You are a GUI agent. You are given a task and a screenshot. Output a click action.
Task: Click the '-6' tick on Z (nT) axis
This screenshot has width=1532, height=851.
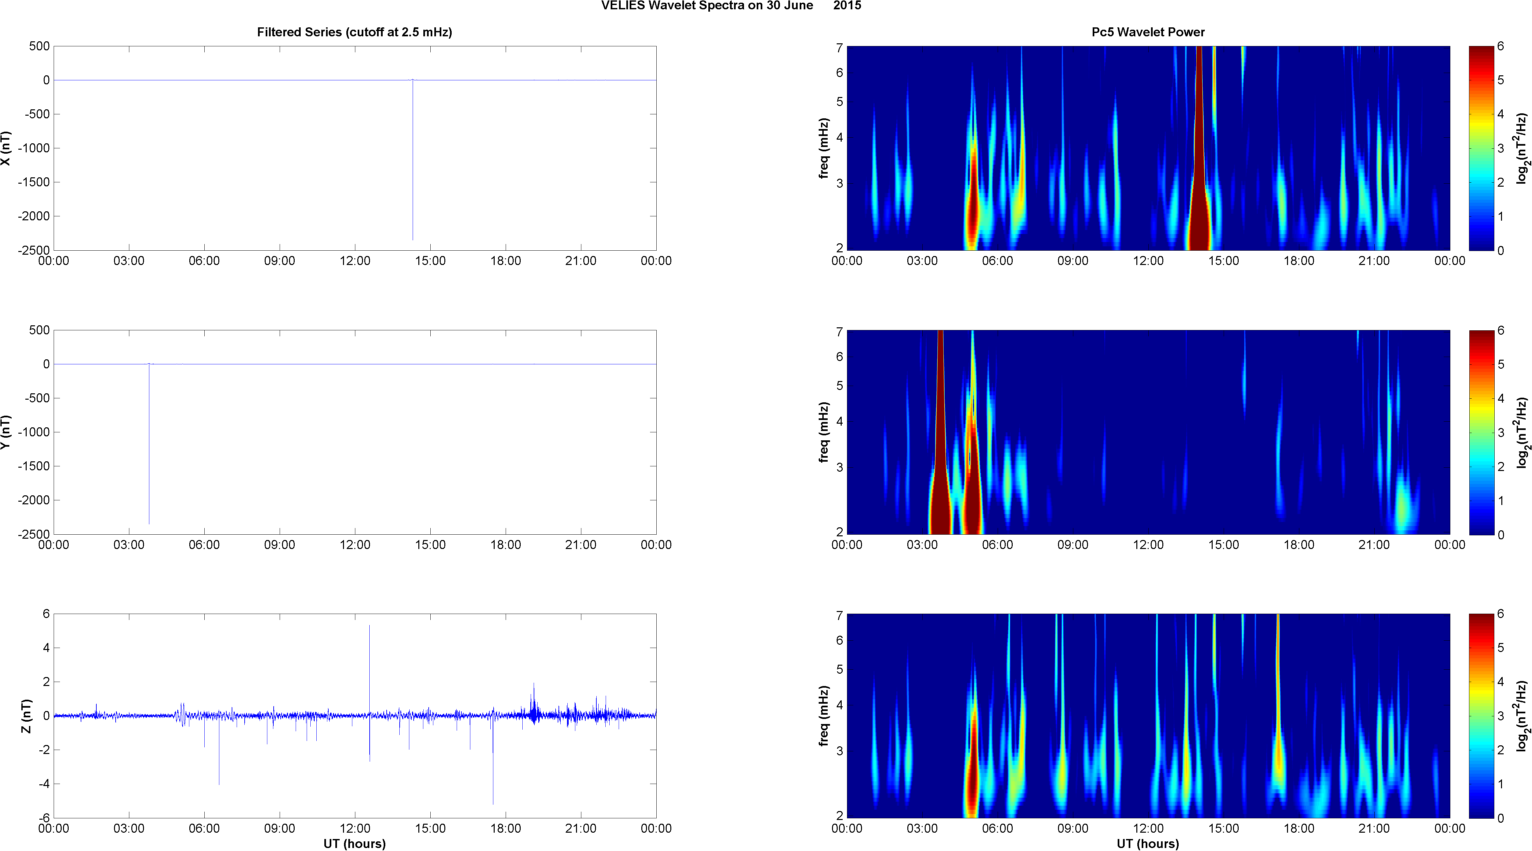(x=44, y=818)
